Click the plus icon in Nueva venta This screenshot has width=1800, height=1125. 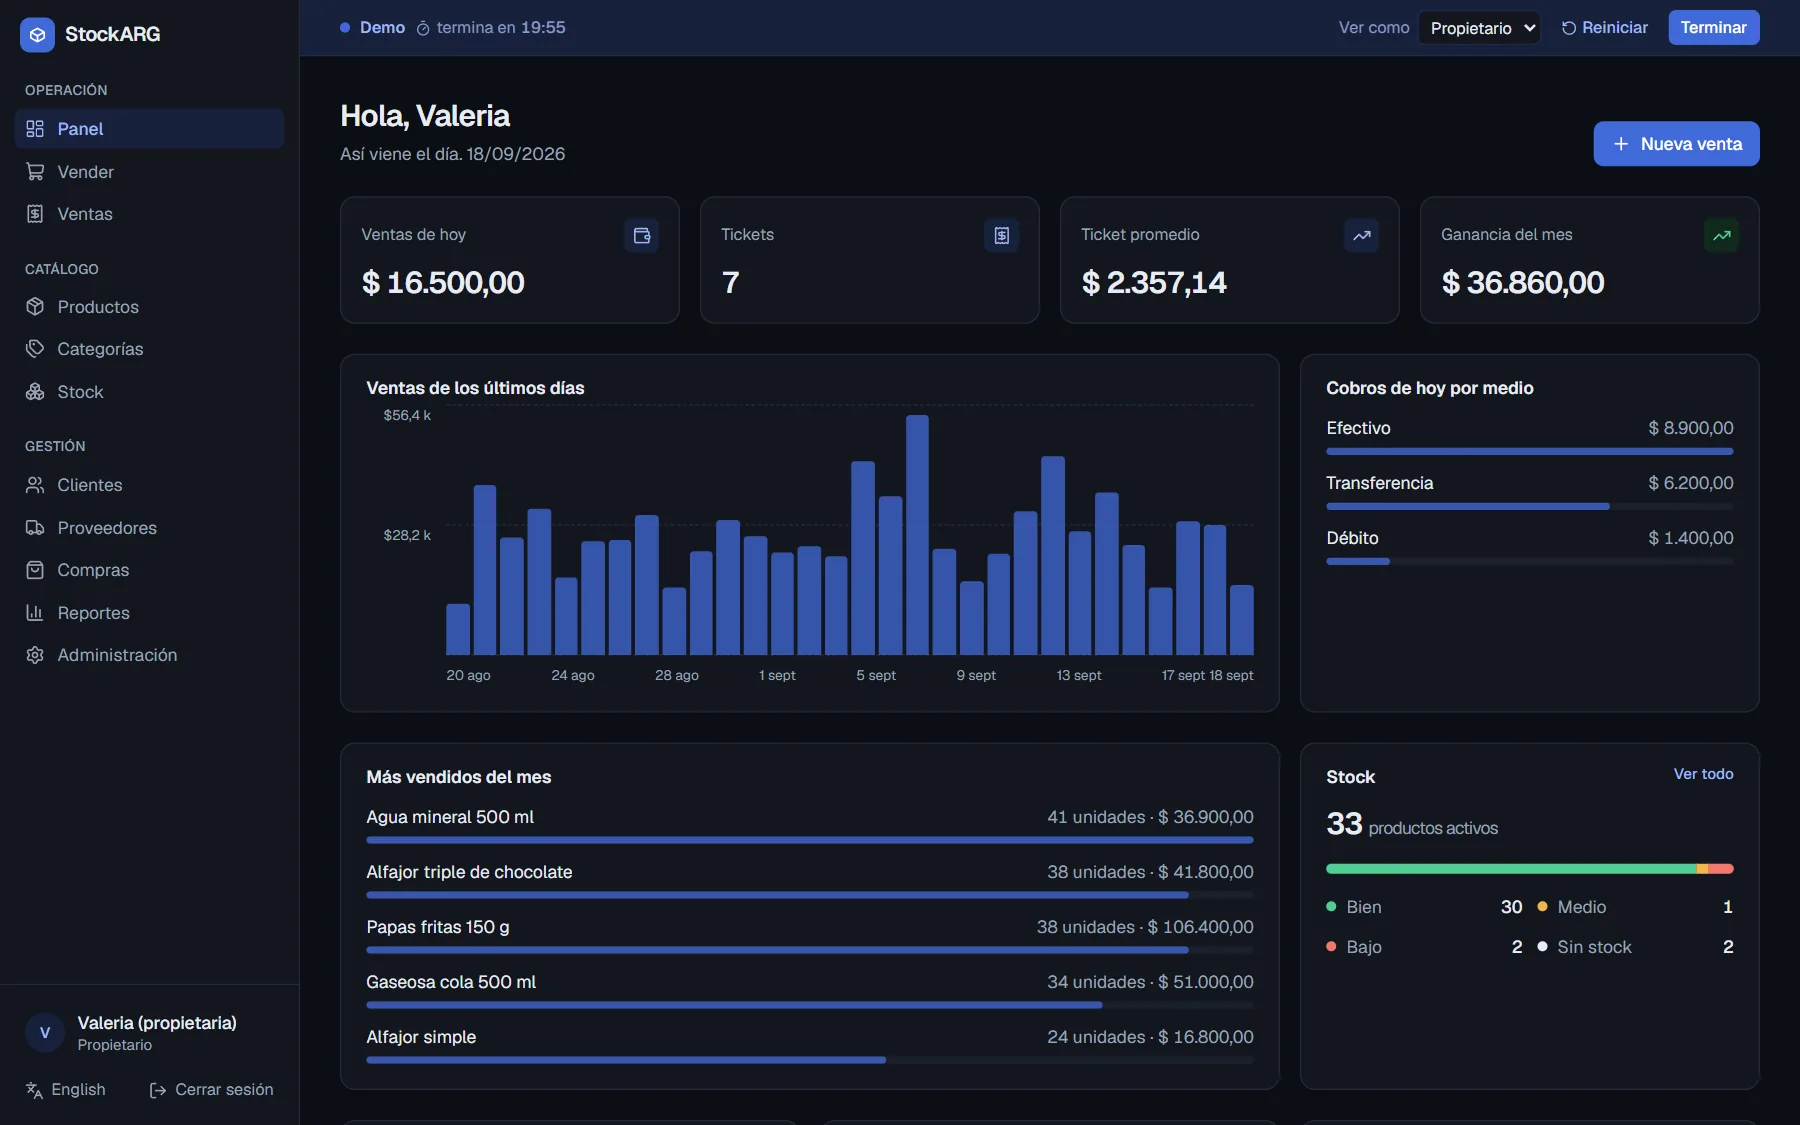(x=1621, y=144)
